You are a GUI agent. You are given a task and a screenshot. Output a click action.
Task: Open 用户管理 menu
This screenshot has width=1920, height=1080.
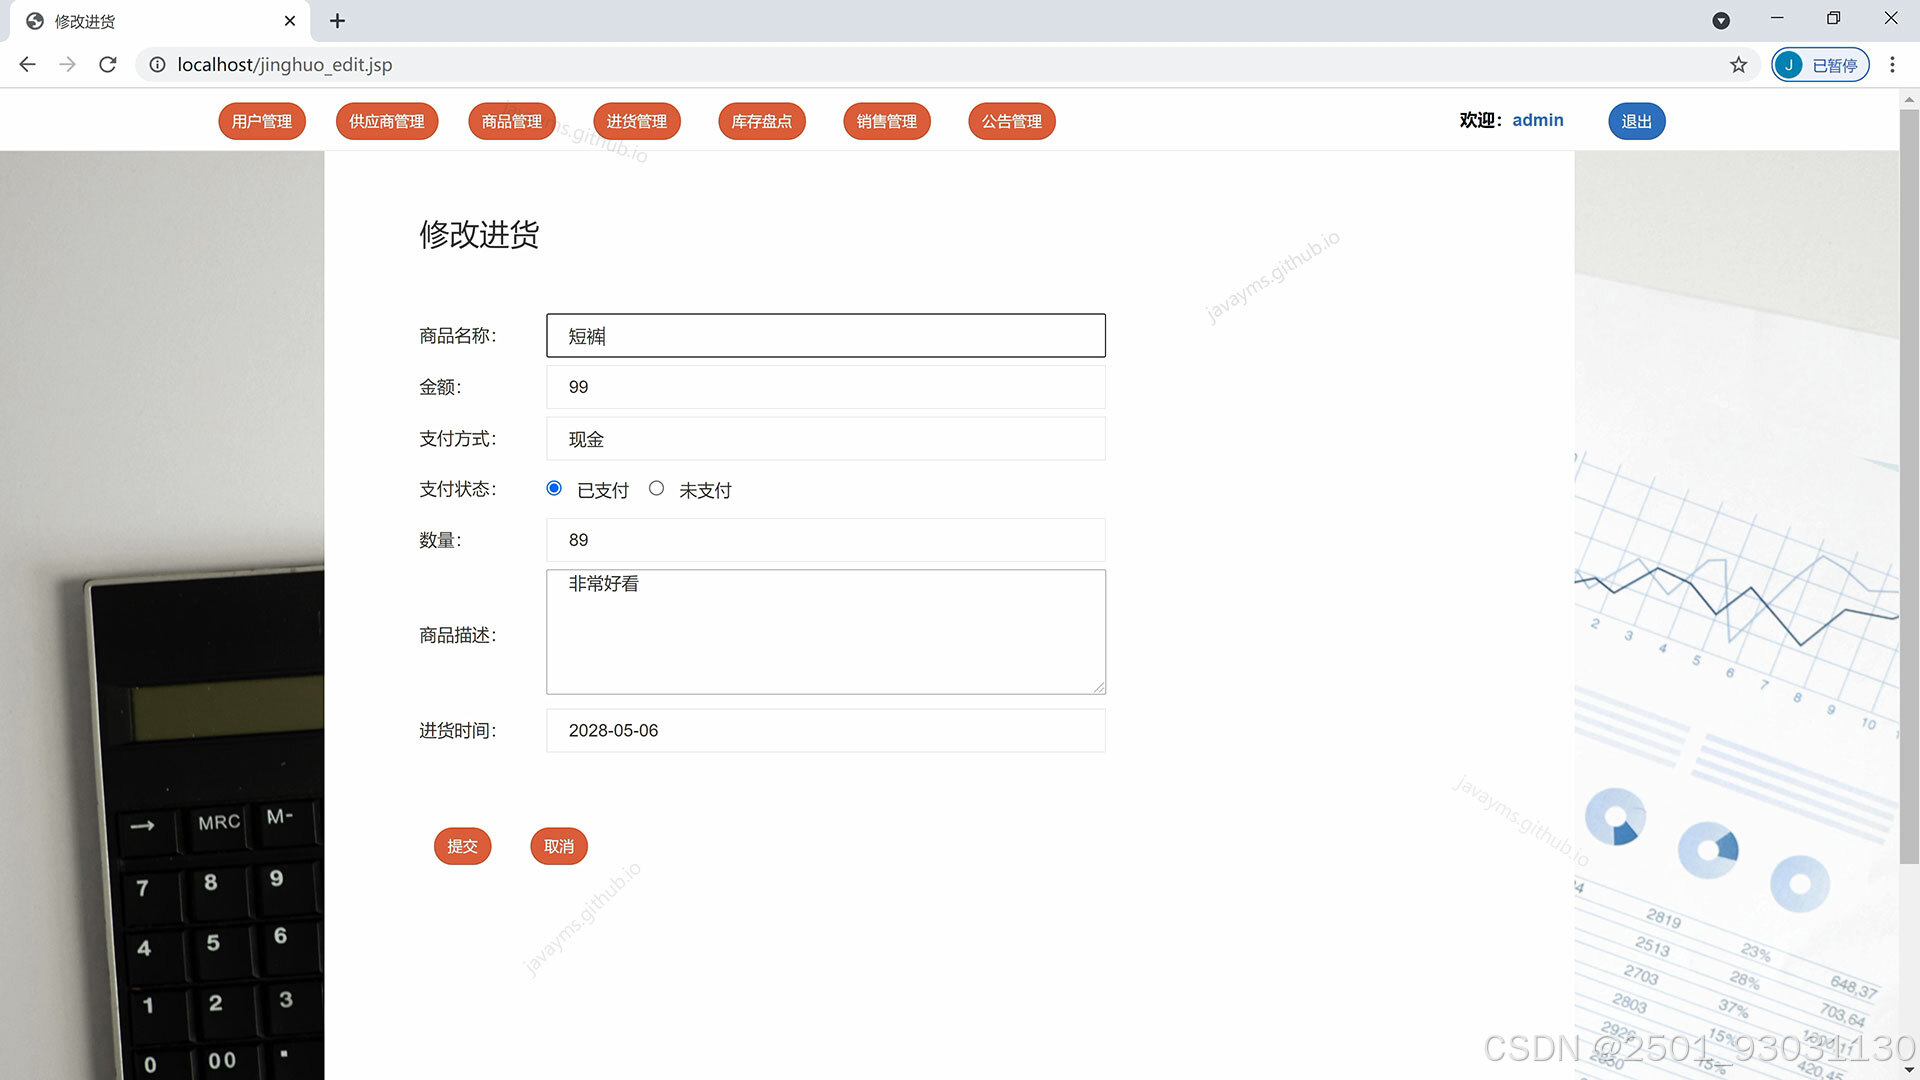262,121
